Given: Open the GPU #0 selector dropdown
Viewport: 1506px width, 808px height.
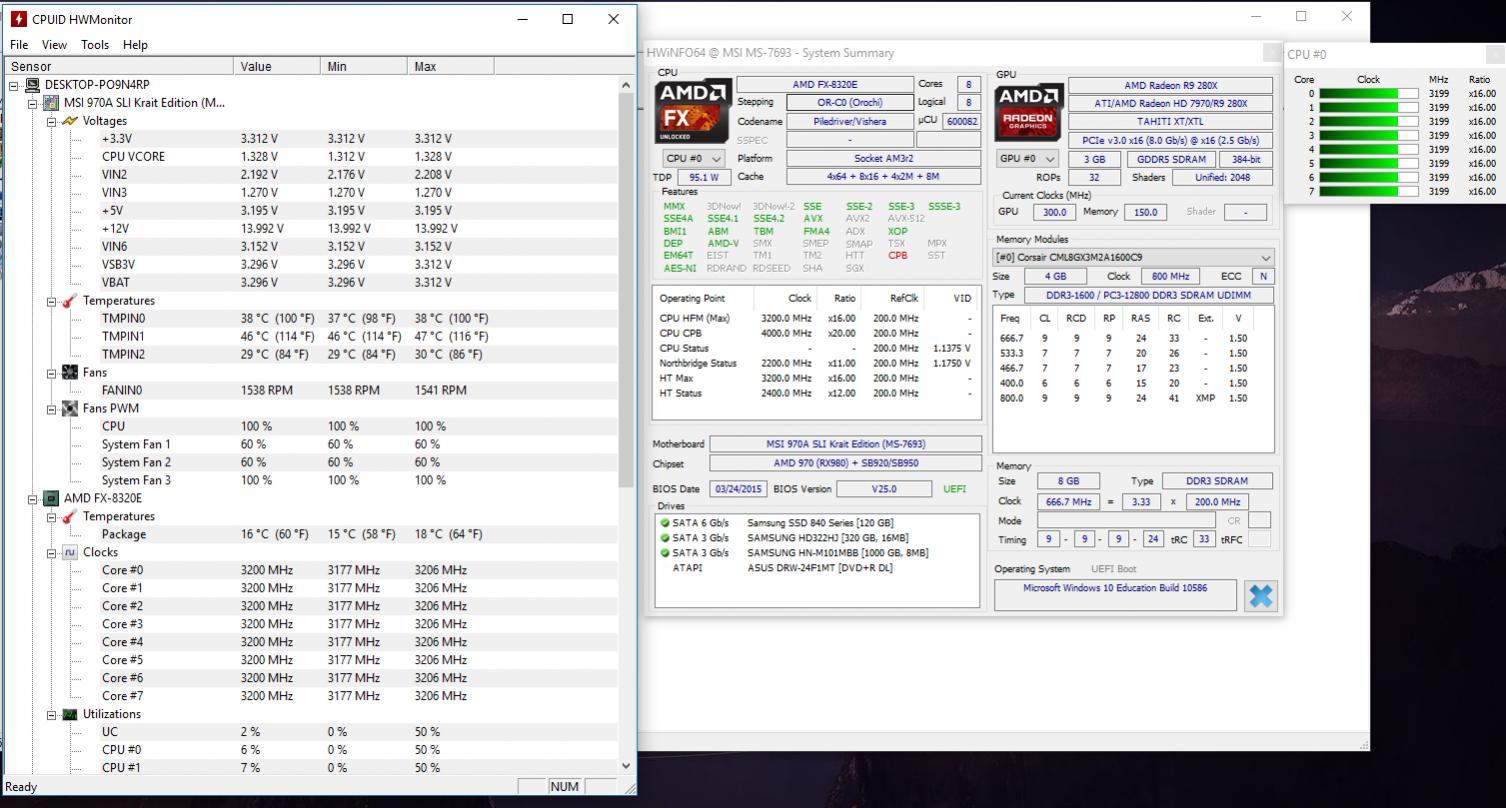Looking at the screenshot, I should 1028,158.
